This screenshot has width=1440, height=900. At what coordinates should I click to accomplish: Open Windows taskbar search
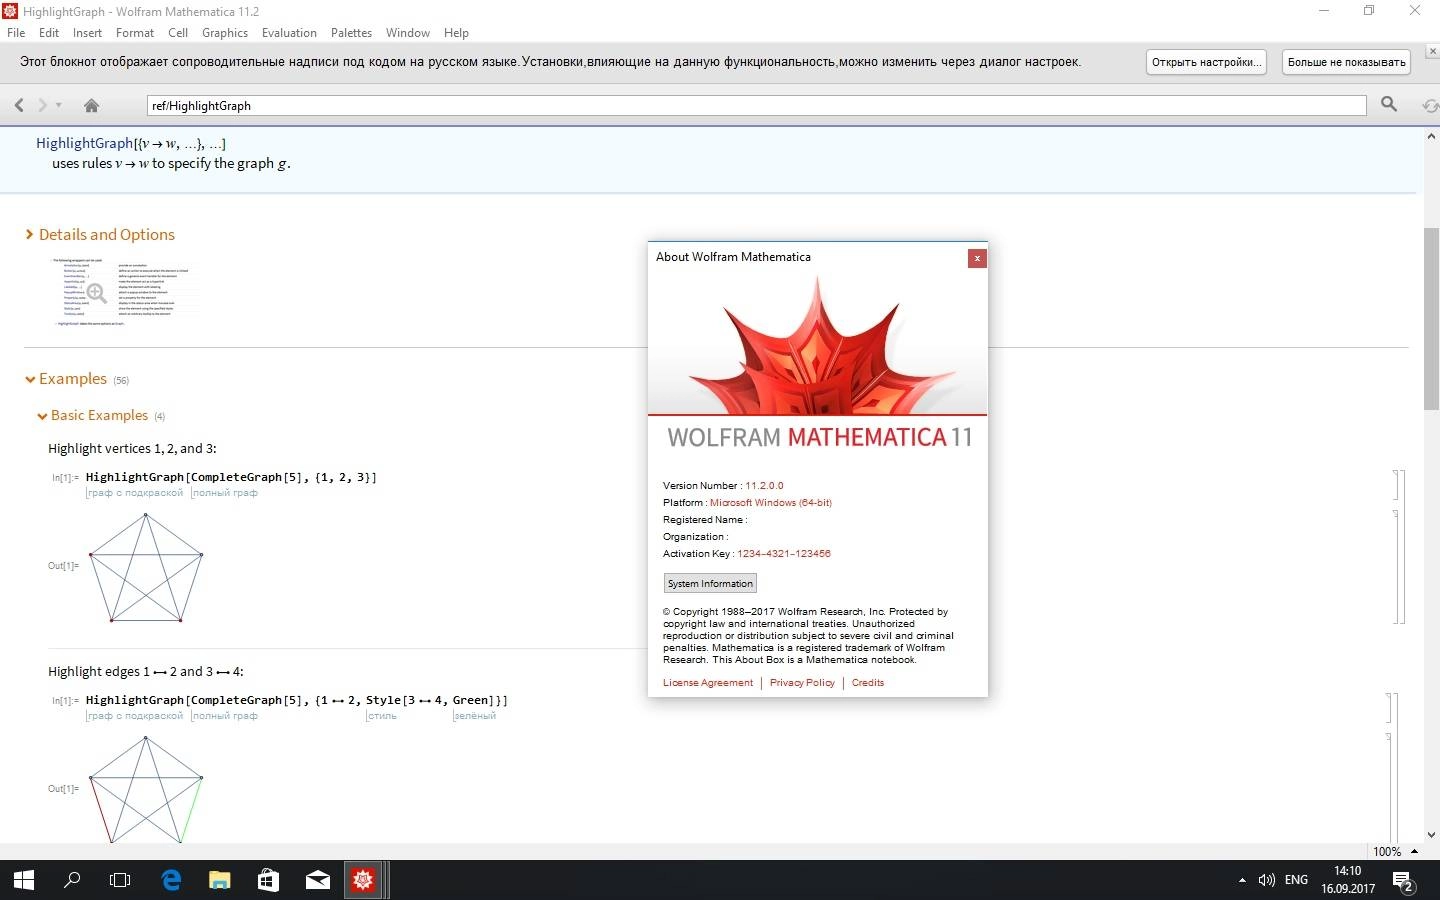[72, 880]
